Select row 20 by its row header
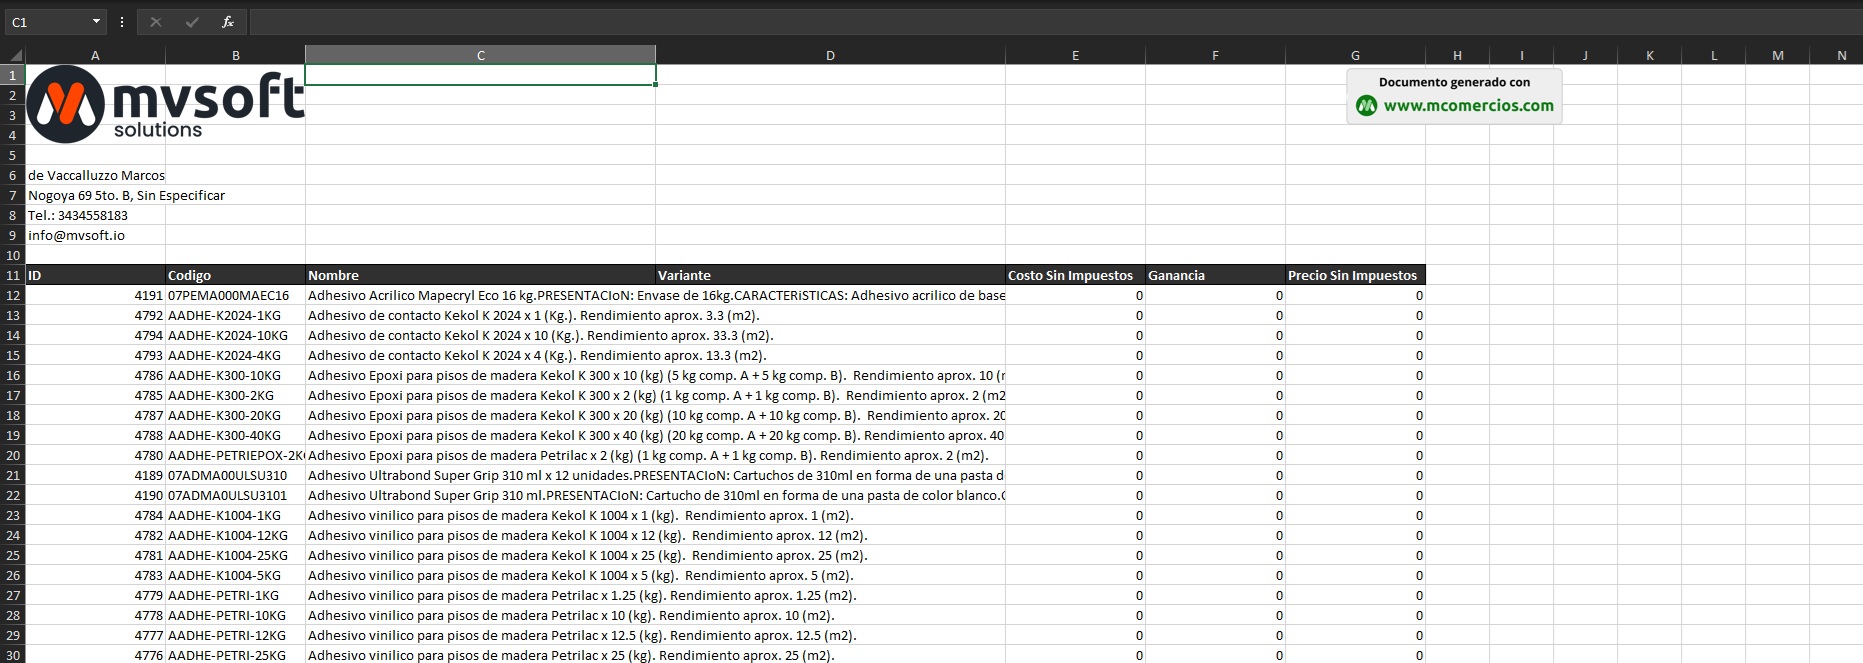 click(x=13, y=455)
